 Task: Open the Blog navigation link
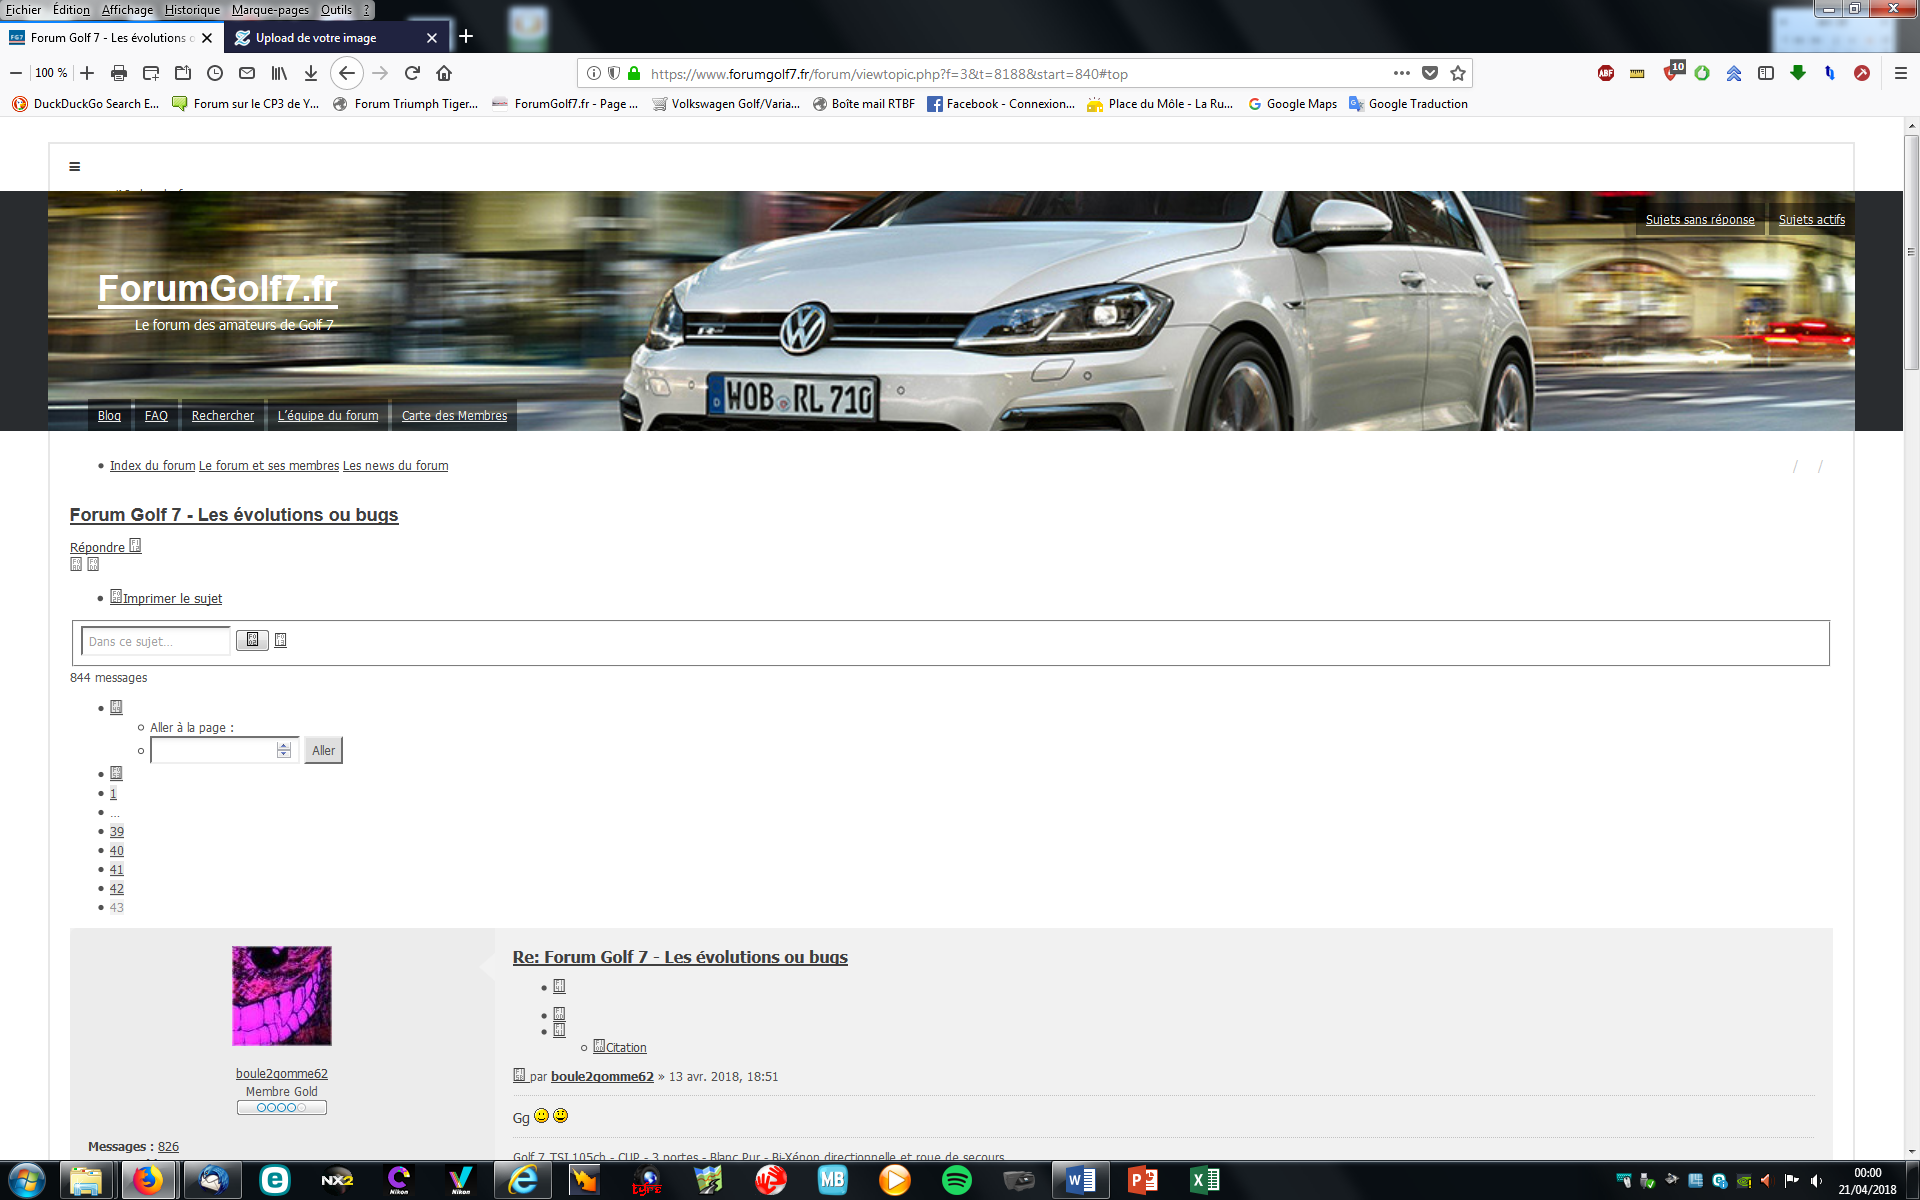tap(109, 416)
